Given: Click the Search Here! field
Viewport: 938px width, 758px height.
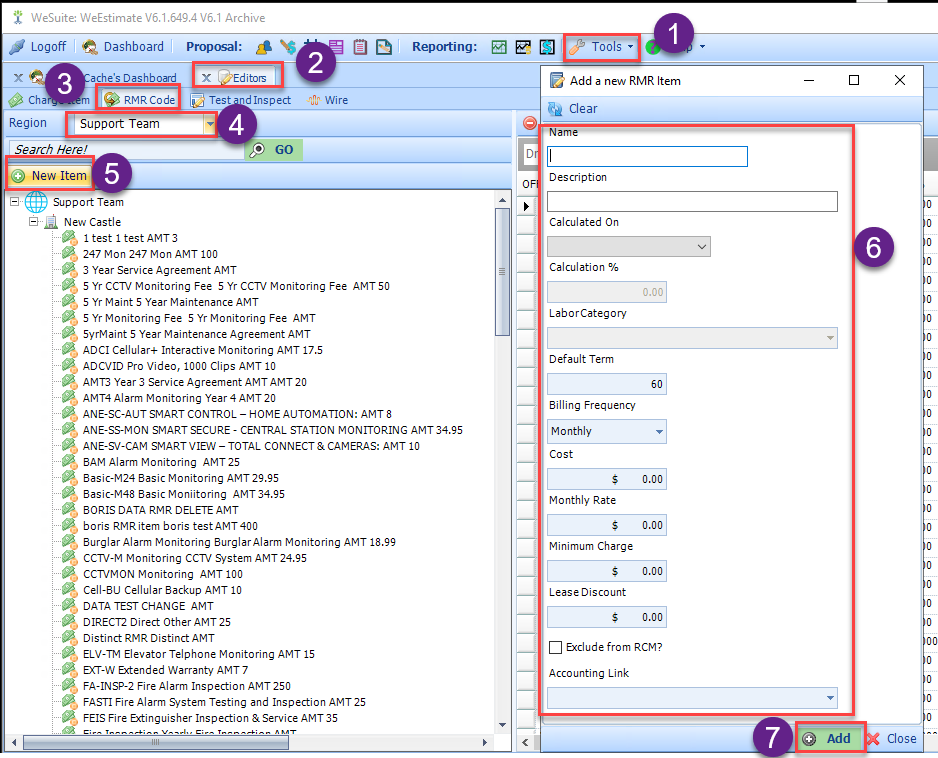Looking at the screenshot, I should coord(127,150).
